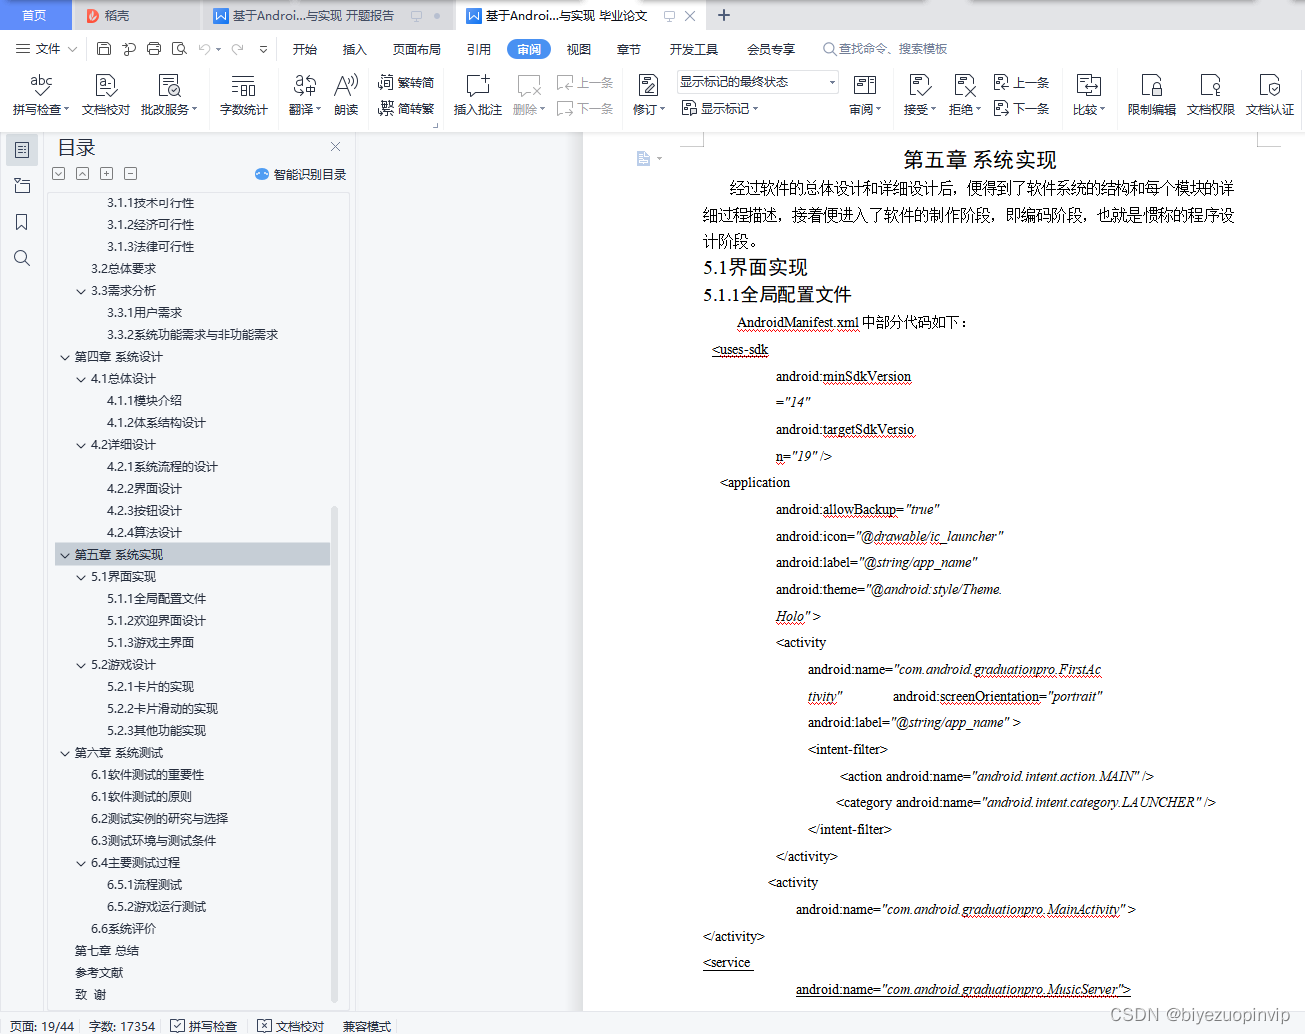Jump to 4.2.4算法设计 in outline
The image size is (1305, 1034).
[x=144, y=533]
